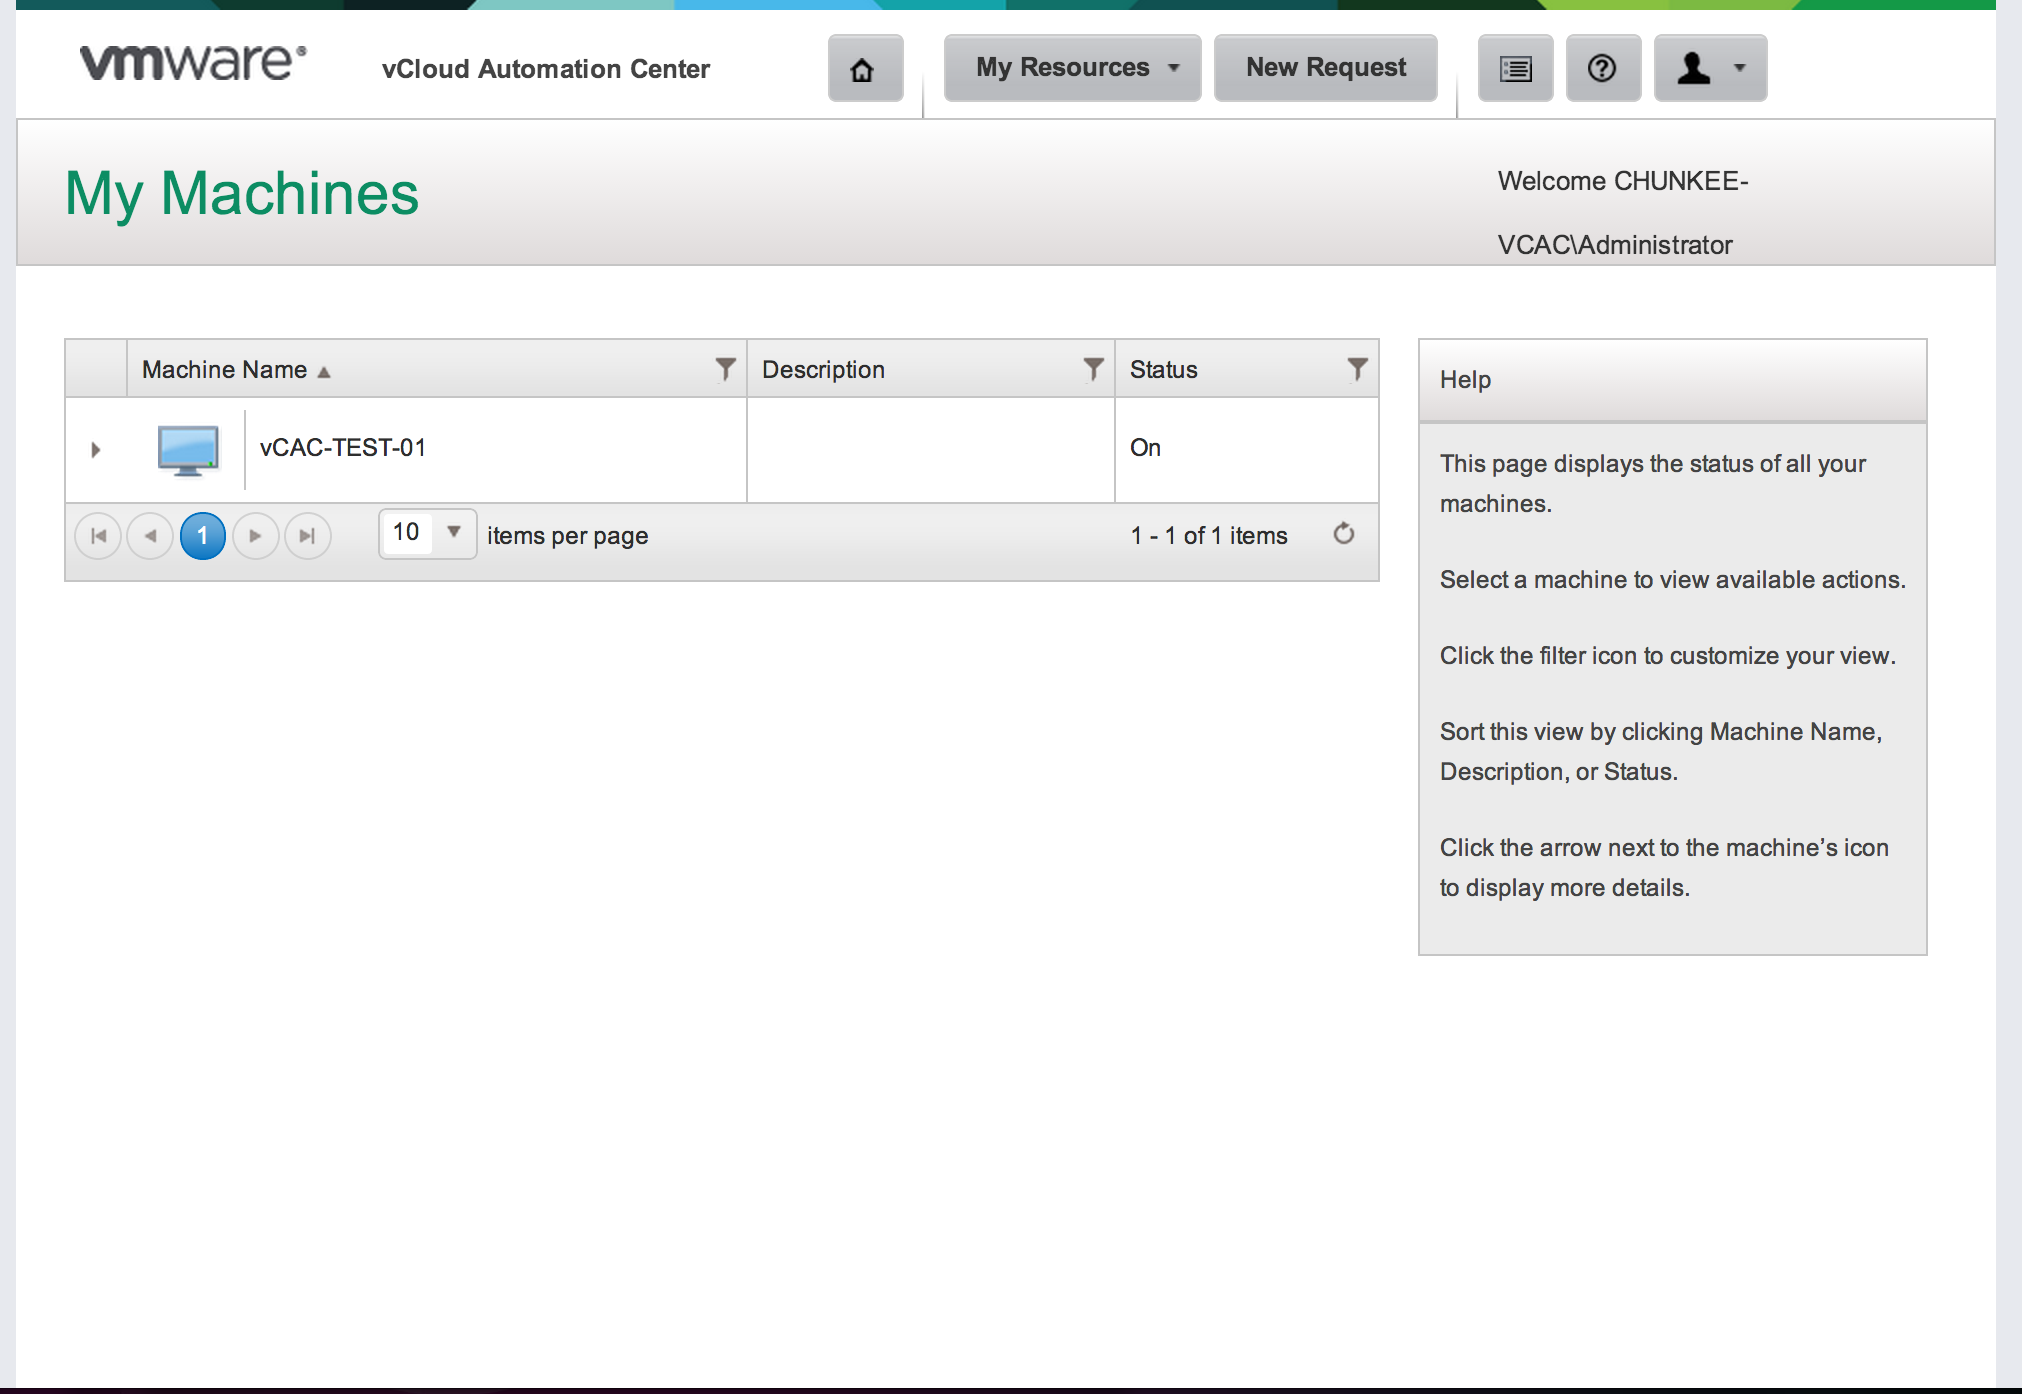The height and width of the screenshot is (1394, 2022).
Task: Click the vCAC-TEST-01 monitor icon
Action: [x=188, y=449]
